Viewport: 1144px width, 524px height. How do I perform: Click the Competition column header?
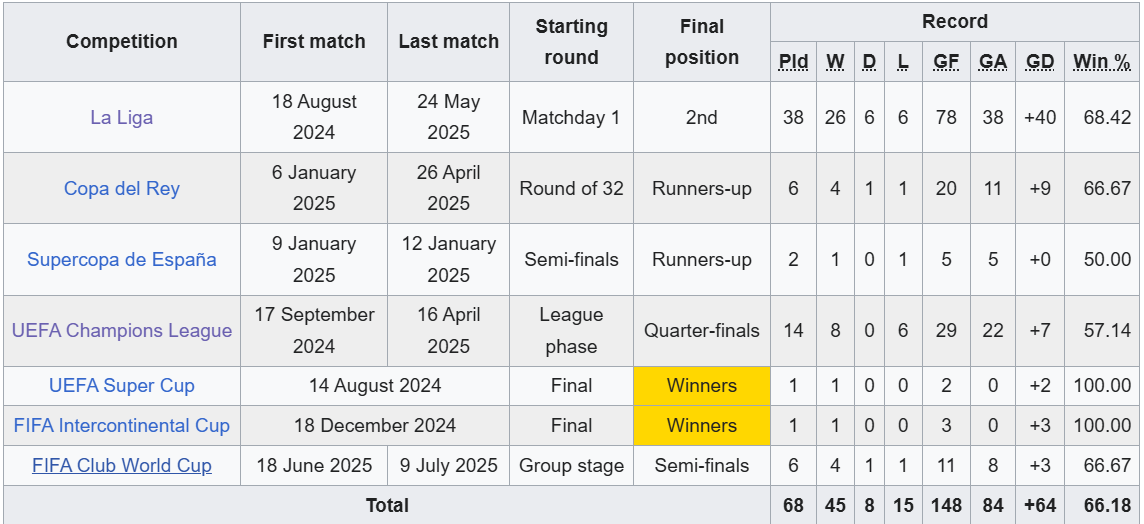pos(122,41)
